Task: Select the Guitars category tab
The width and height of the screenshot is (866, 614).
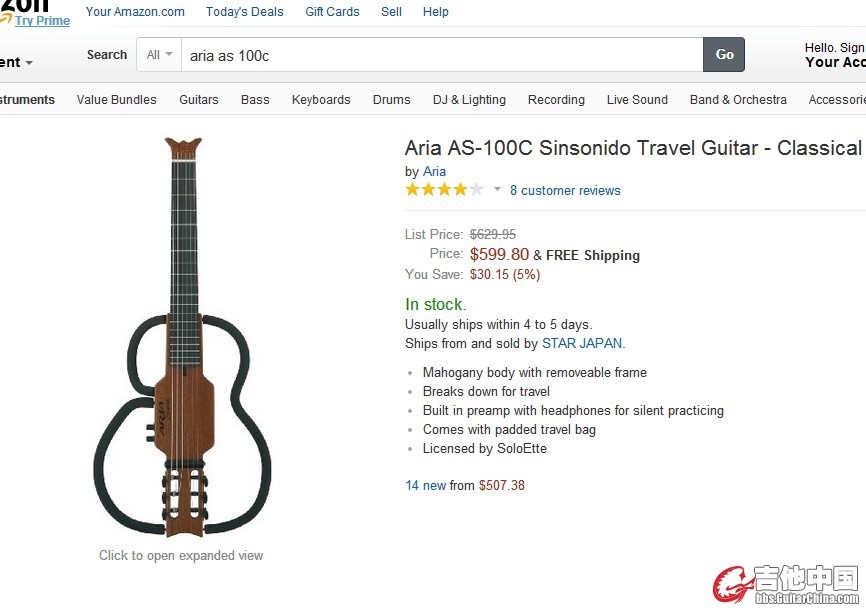Action: point(199,100)
